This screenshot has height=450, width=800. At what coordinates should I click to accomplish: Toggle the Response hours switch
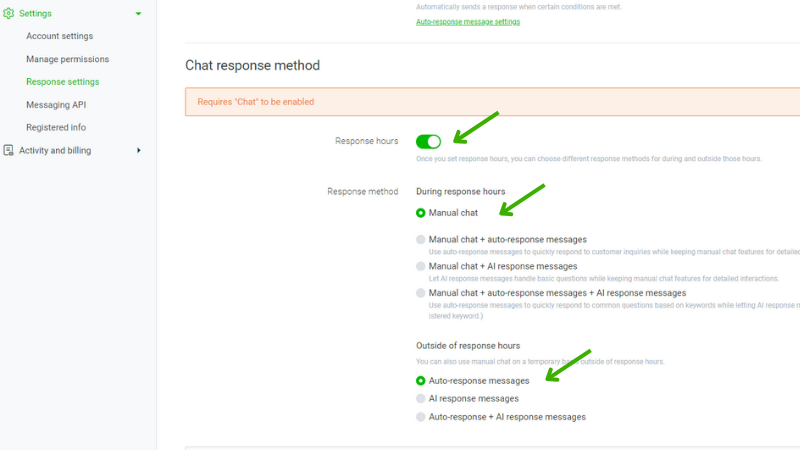(x=428, y=141)
